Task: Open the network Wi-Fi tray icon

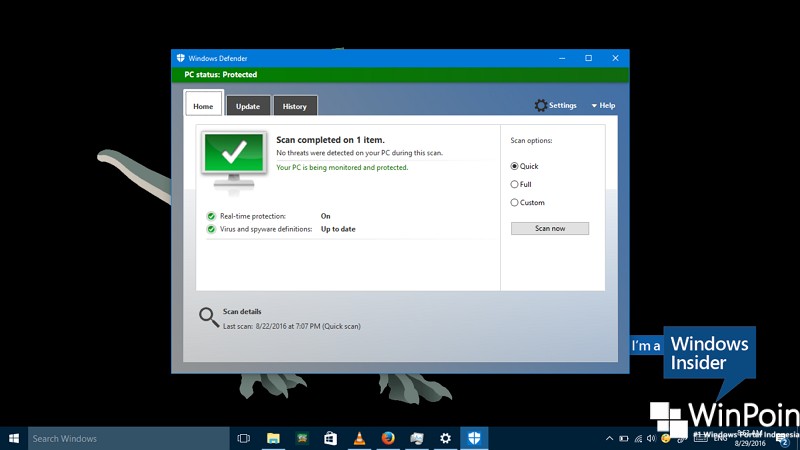Action: pyautogui.click(x=638, y=438)
